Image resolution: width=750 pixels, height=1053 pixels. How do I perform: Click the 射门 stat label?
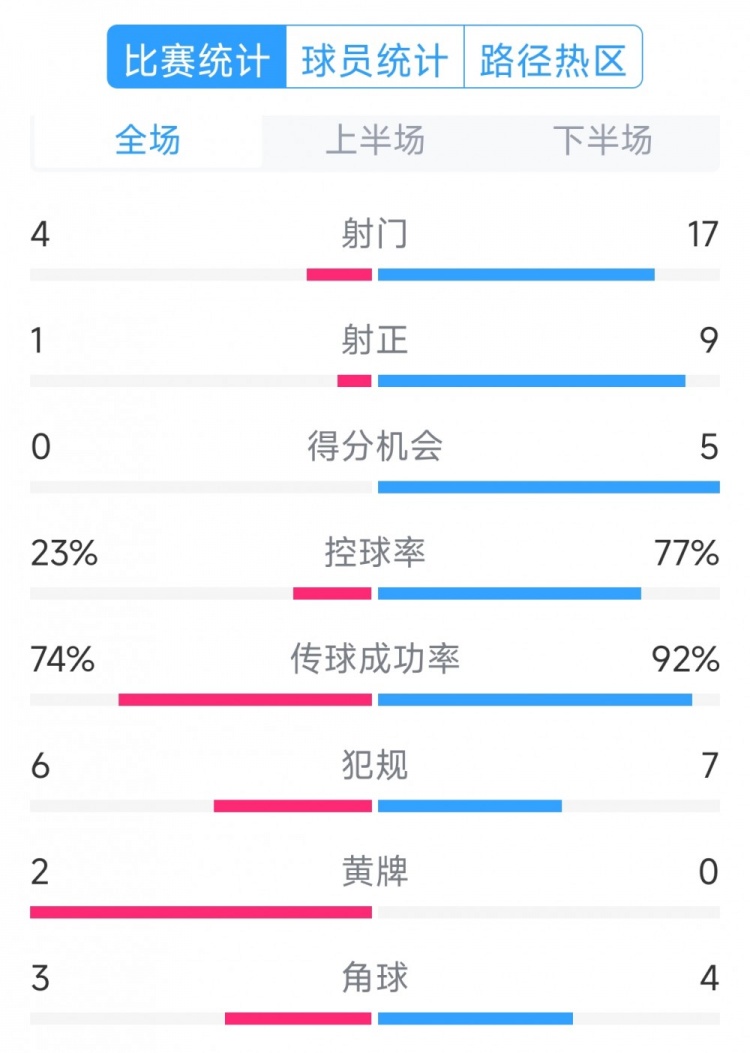click(x=375, y=236)
